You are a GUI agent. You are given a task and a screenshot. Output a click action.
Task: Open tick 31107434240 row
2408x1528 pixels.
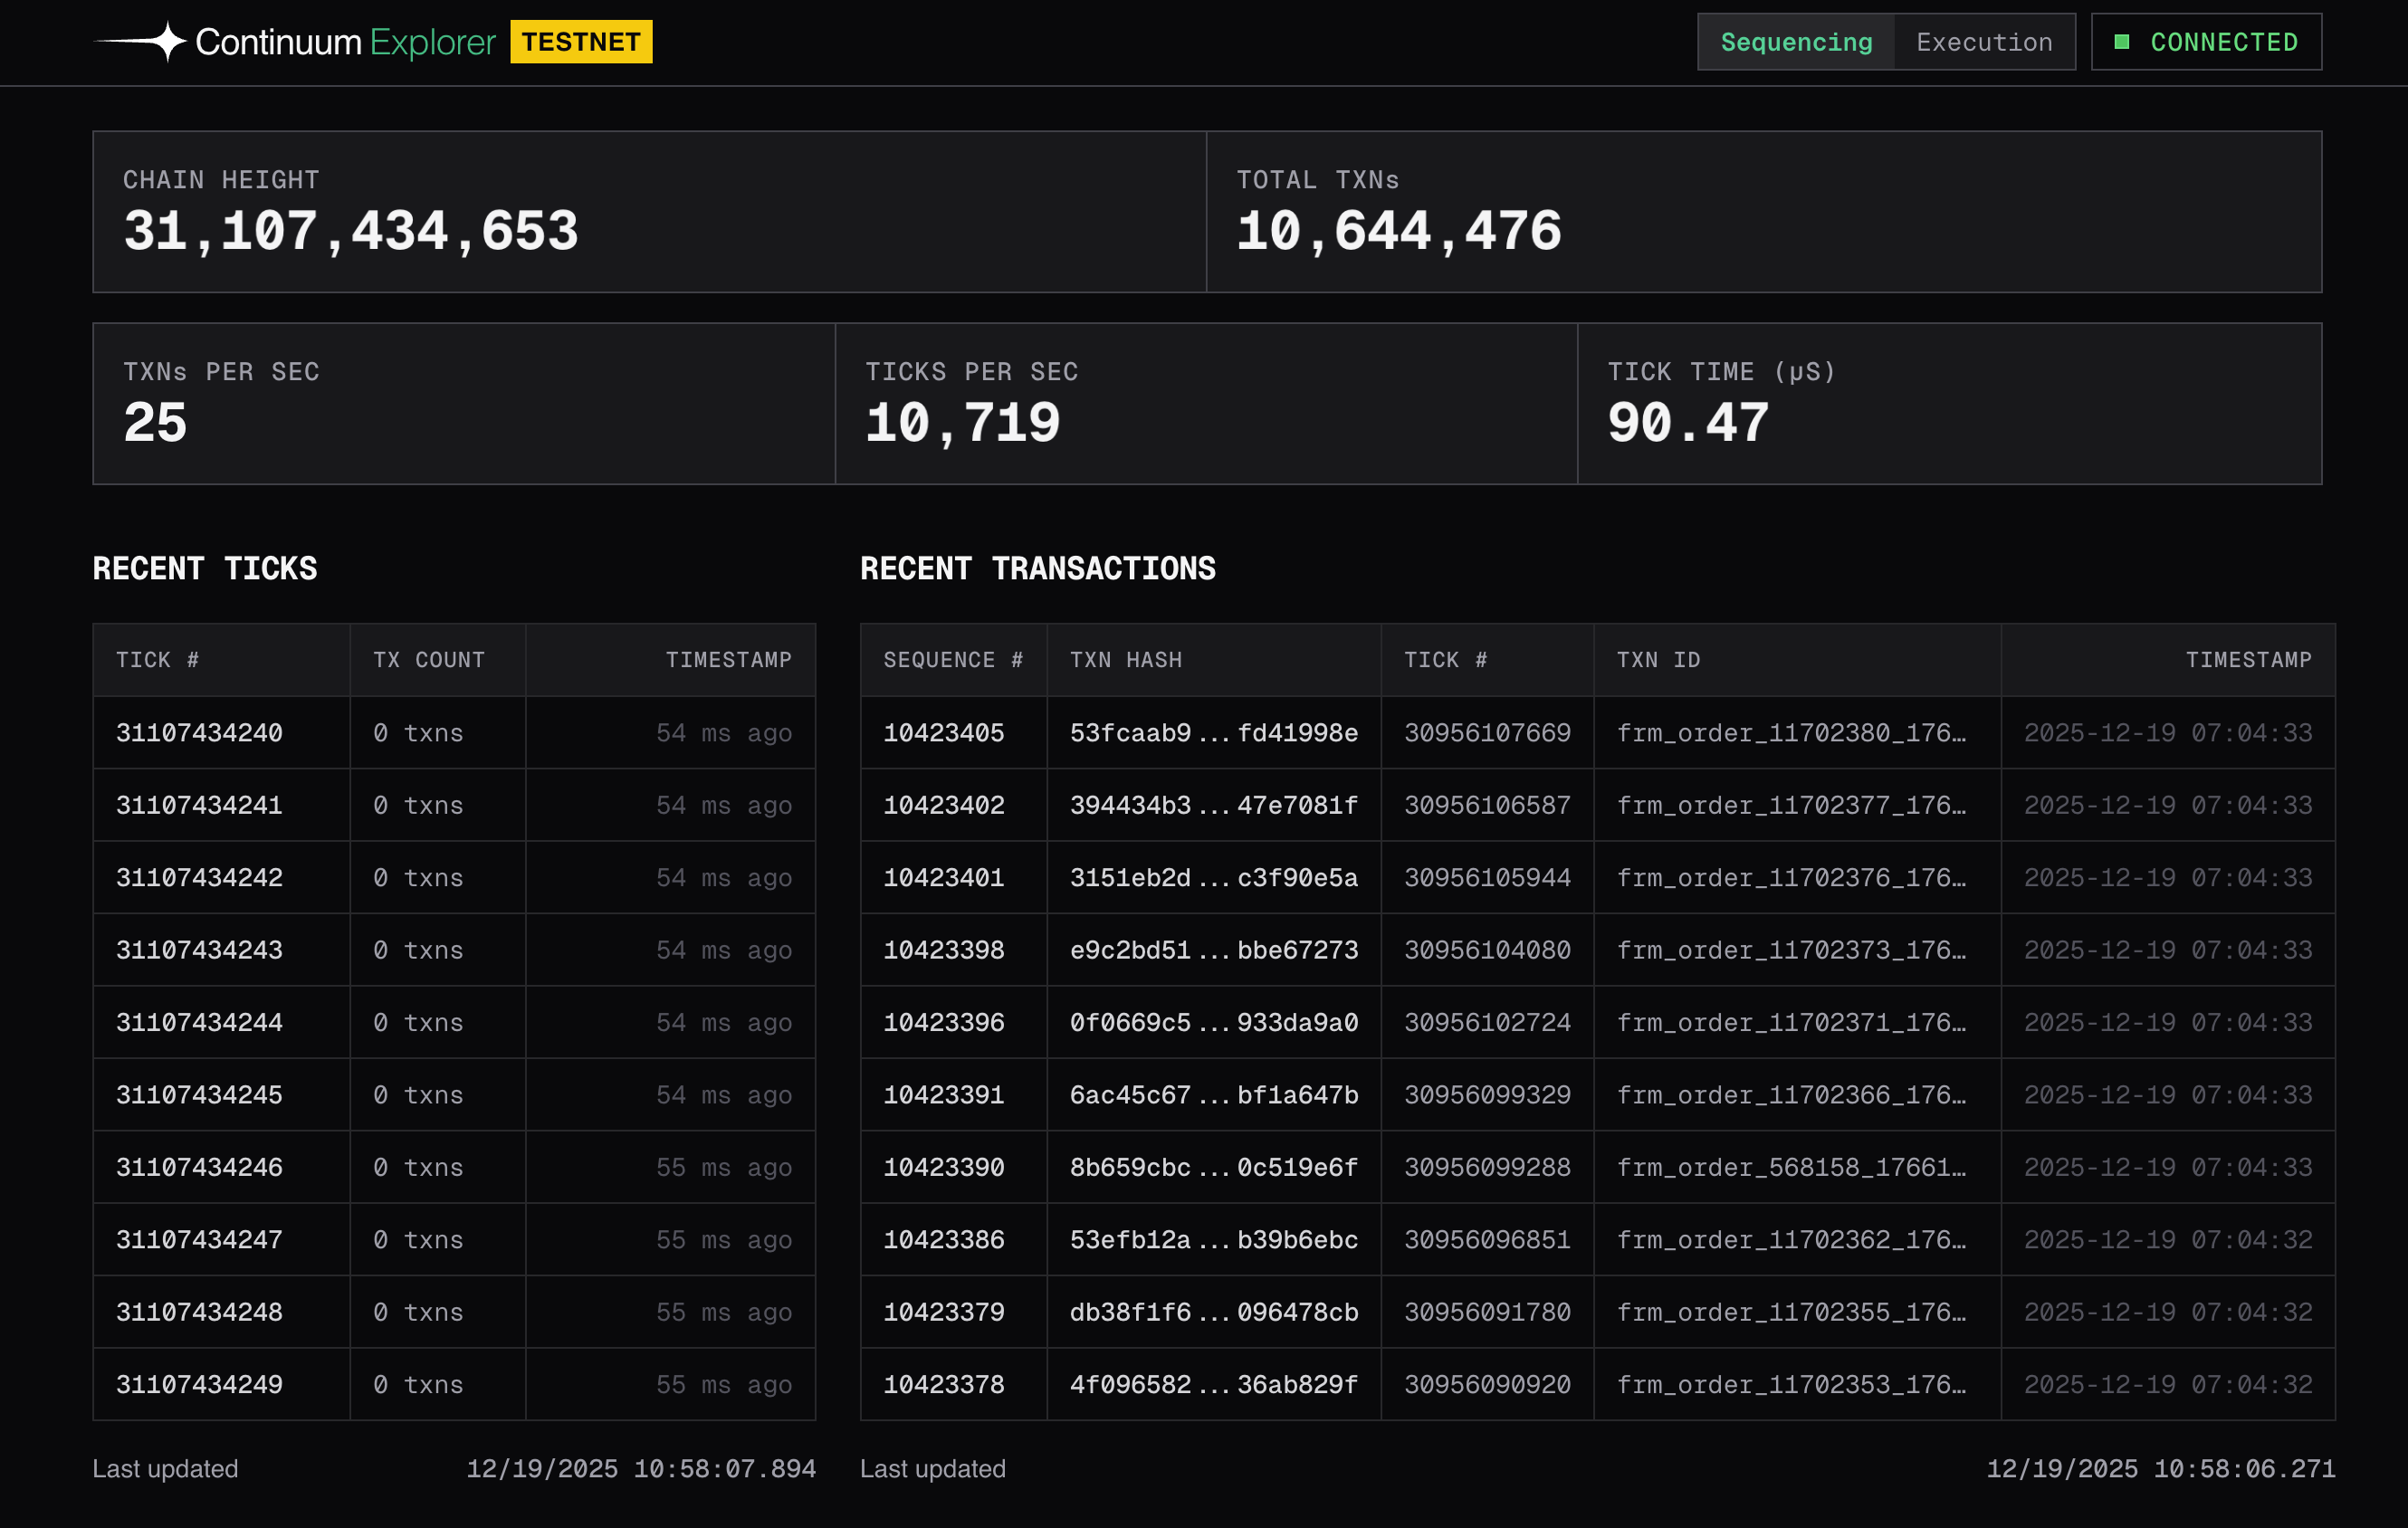(199, 733)
